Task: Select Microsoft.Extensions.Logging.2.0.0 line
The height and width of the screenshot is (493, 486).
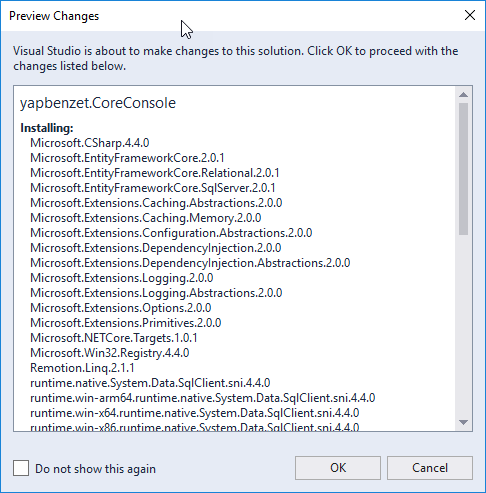Action: tap(122, 278)
